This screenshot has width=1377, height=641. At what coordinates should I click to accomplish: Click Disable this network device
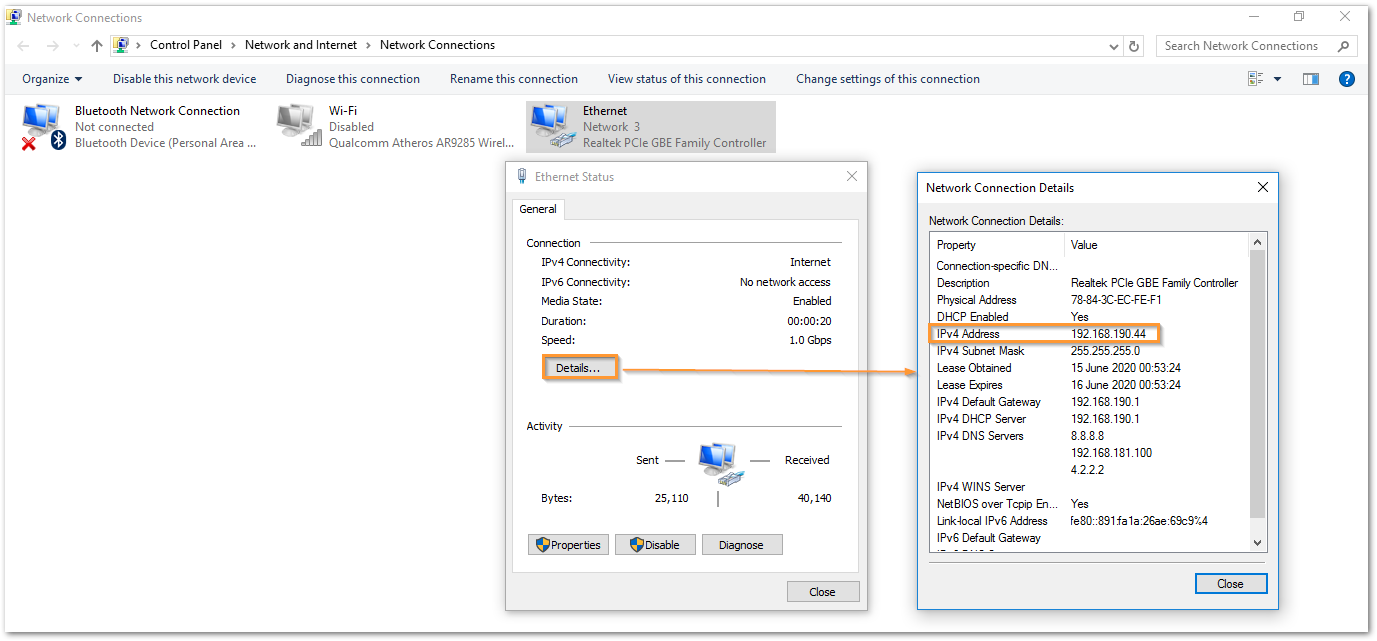click(x=184, y=79)
